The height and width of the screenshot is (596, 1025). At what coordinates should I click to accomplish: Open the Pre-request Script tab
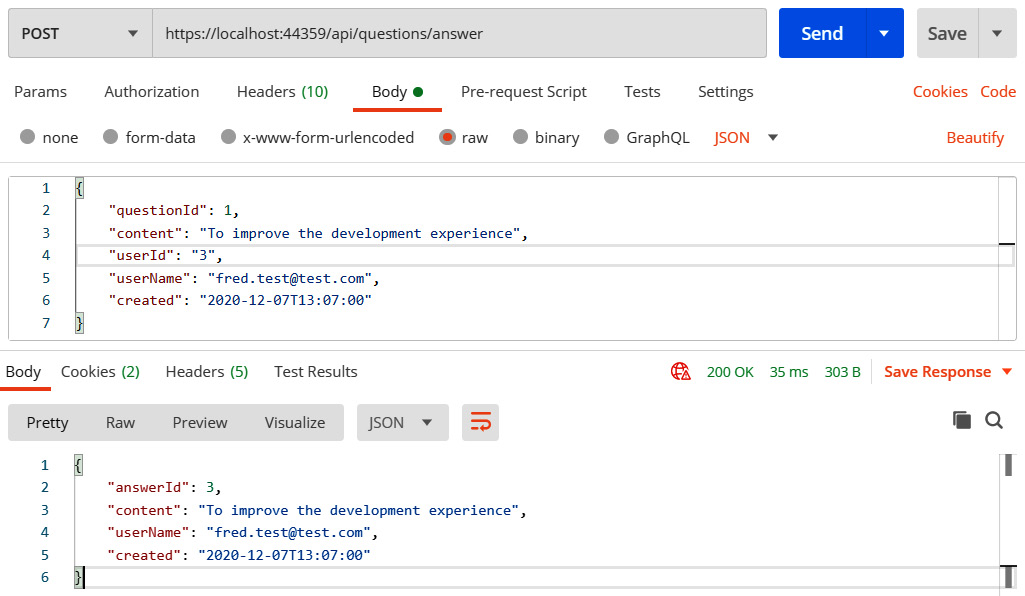click(x=523, y=92)
